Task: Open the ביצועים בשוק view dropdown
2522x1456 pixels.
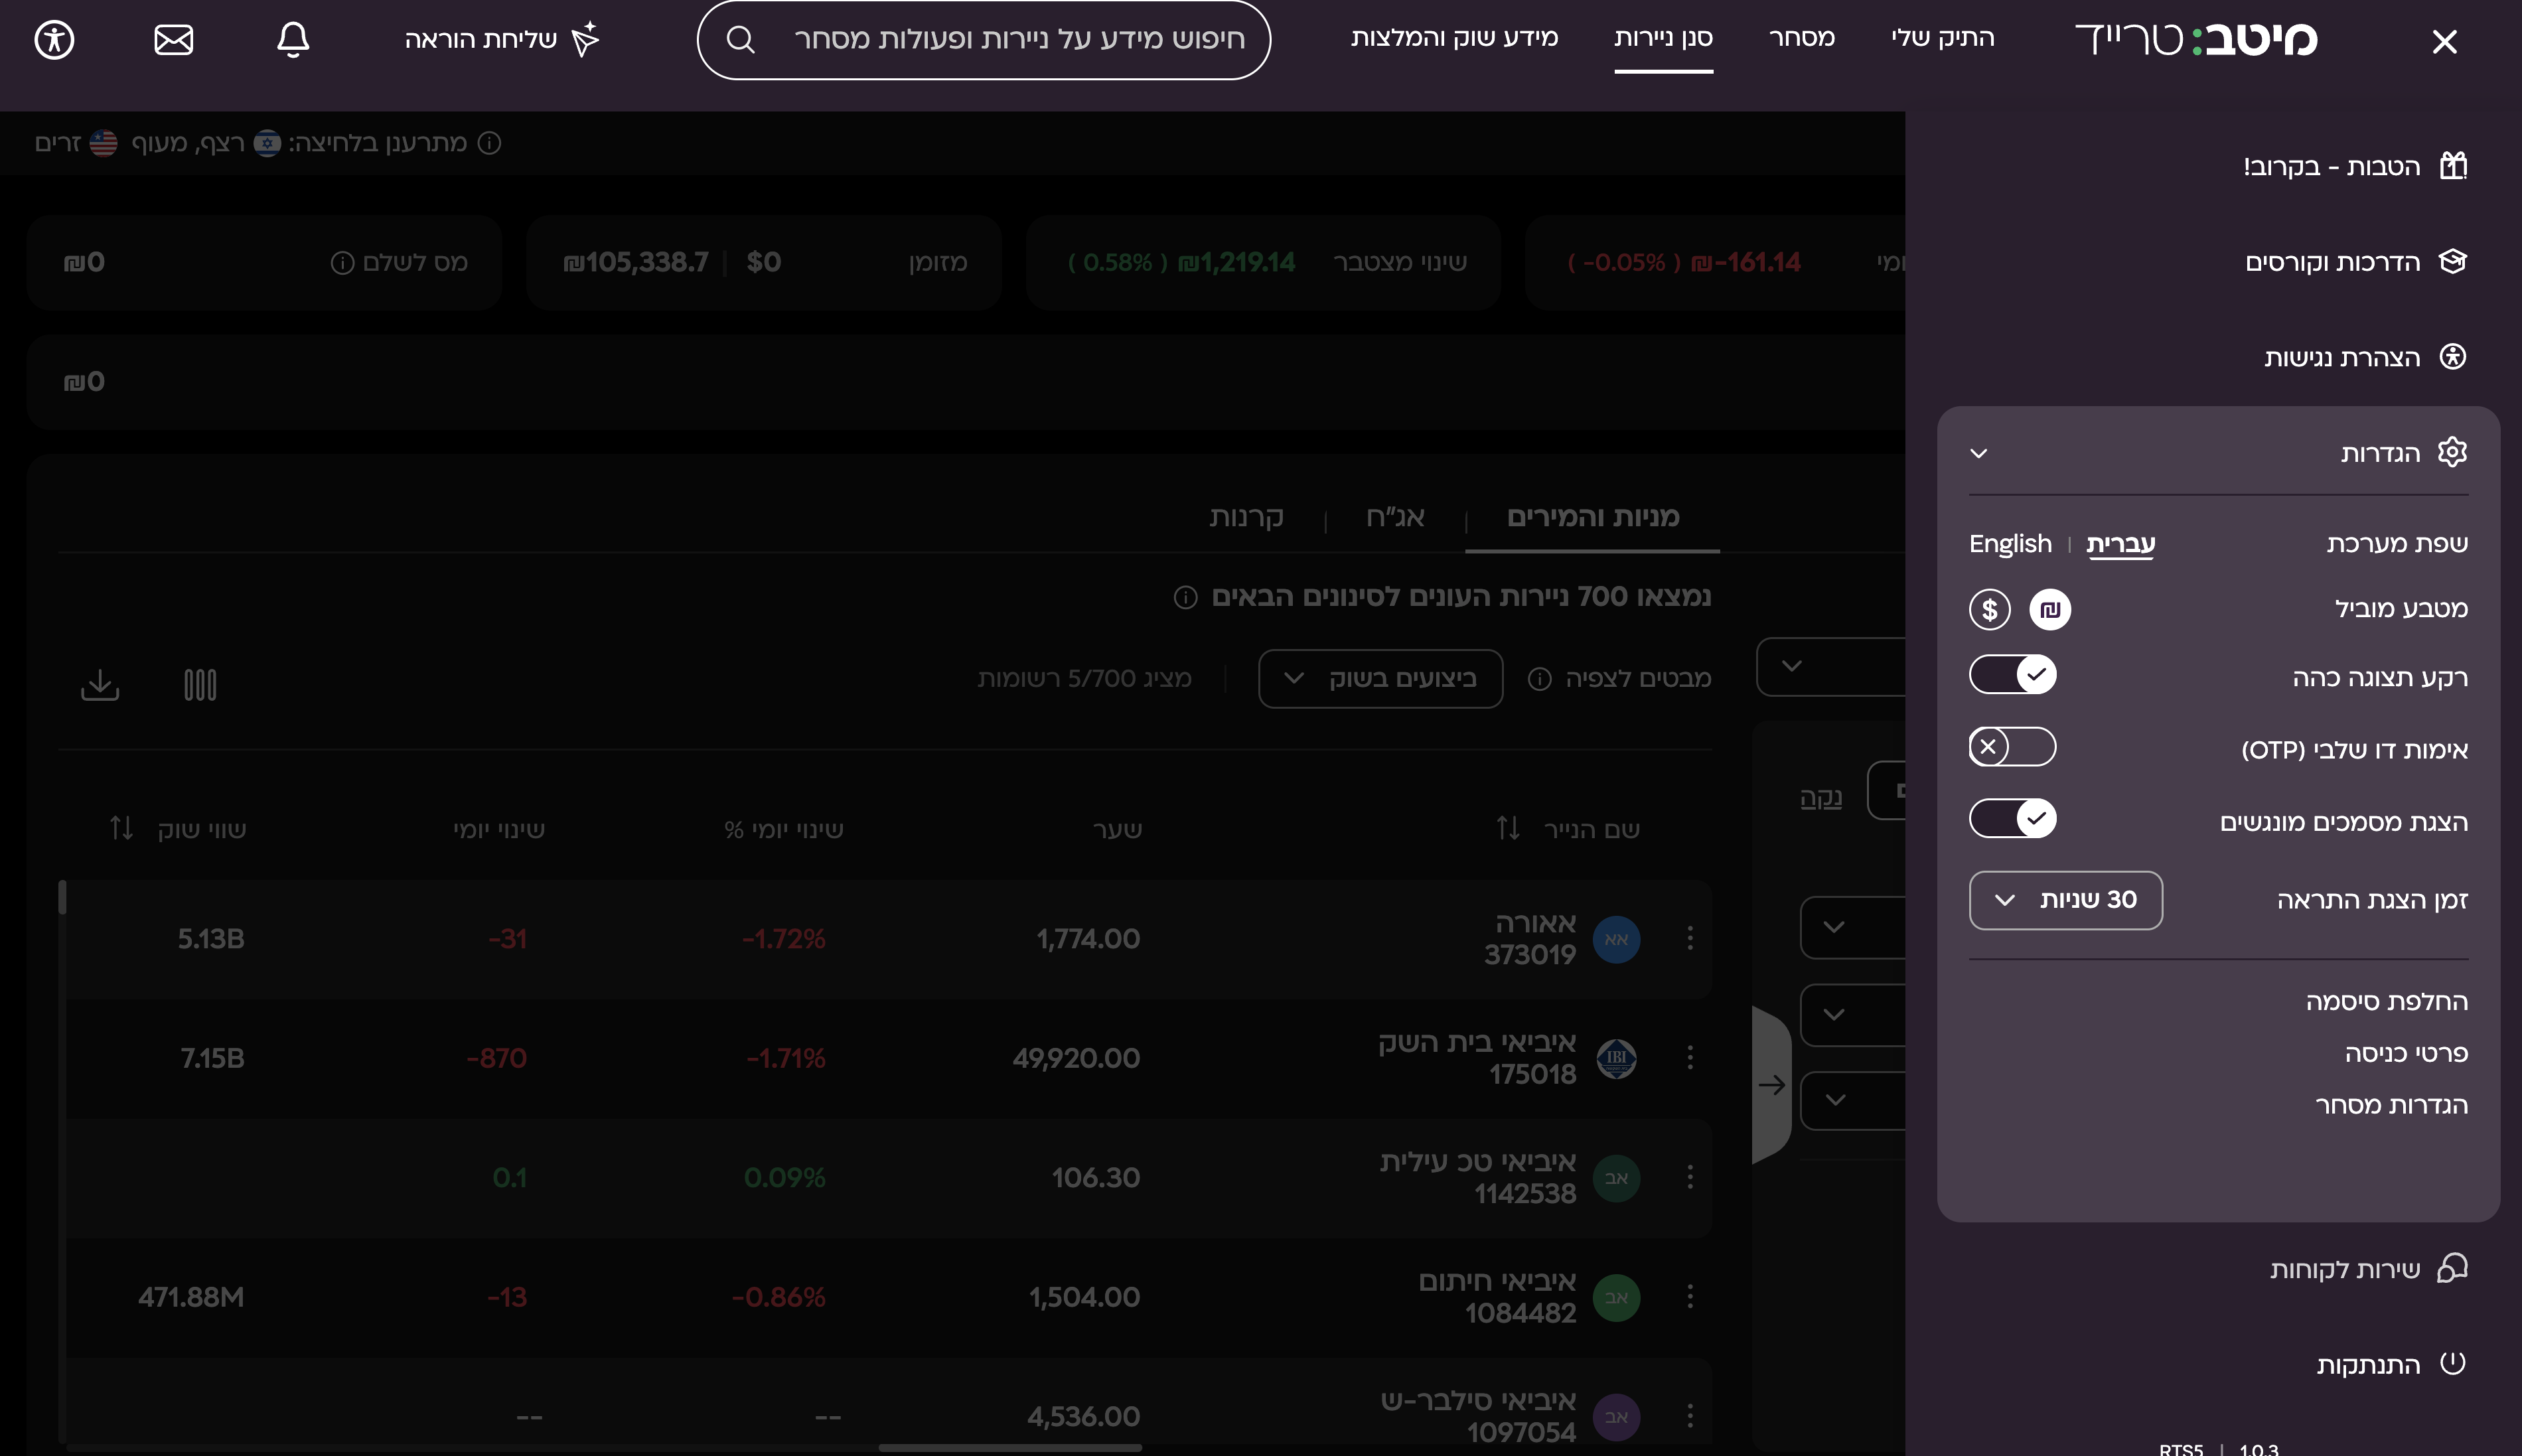Action: click(1380, 679)
